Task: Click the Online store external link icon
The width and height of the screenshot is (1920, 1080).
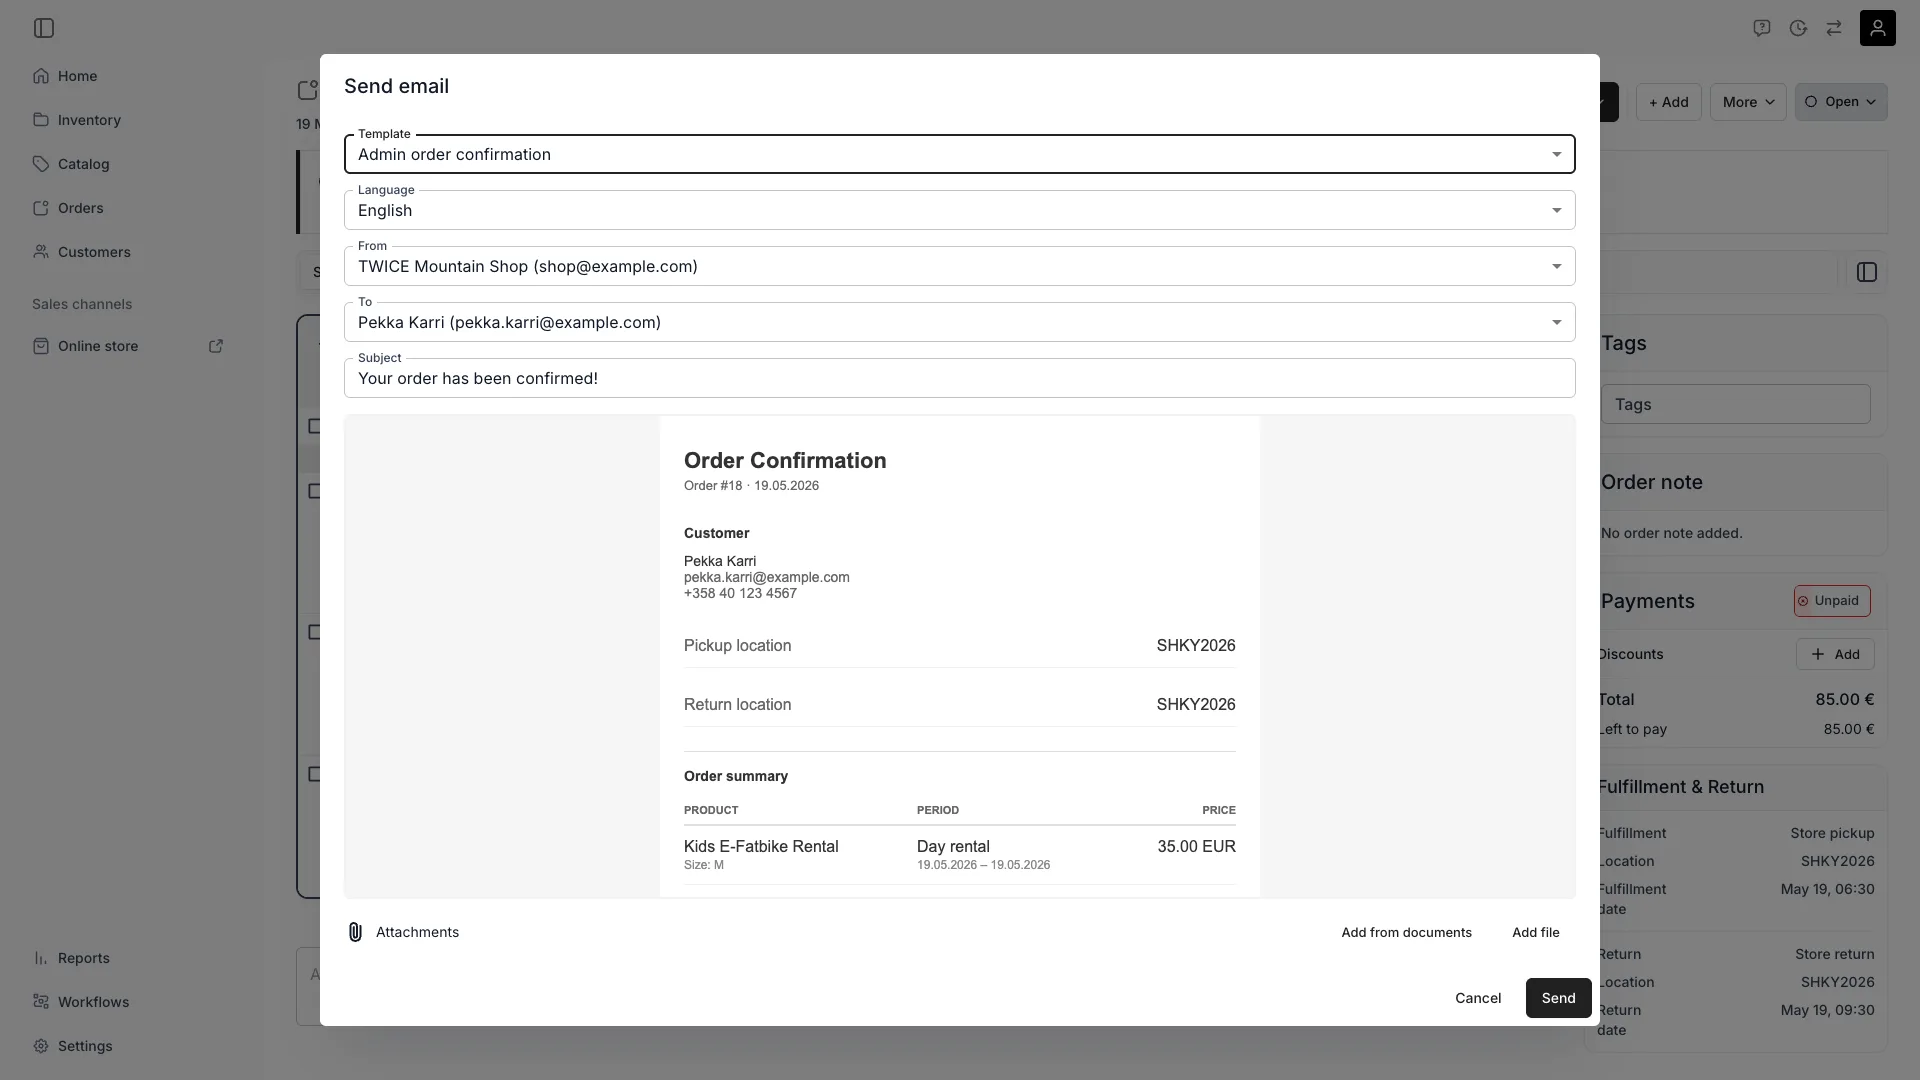Action: (x=216, y=346)
